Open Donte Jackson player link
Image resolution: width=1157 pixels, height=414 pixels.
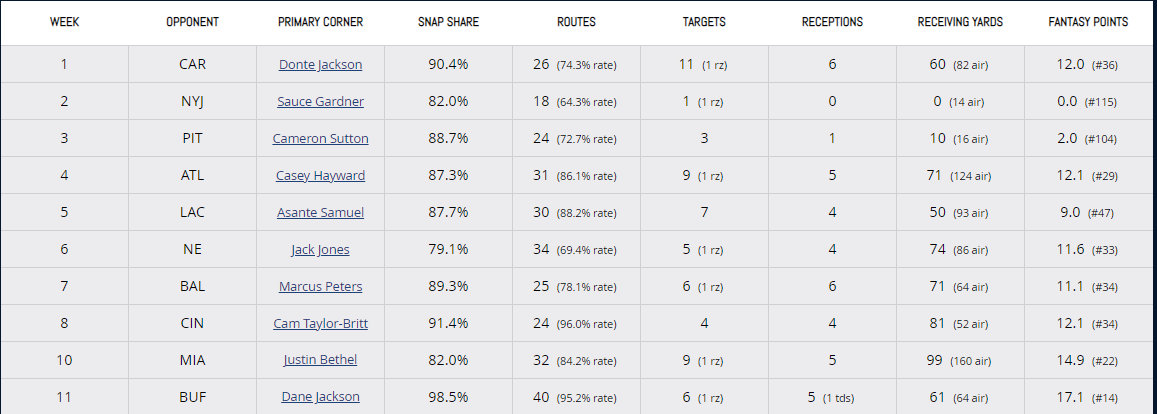tap(320, 65)
